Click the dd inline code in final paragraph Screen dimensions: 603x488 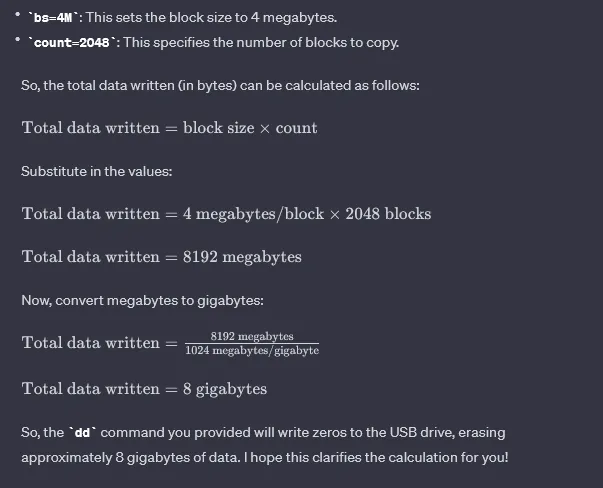tap(82, 433)
